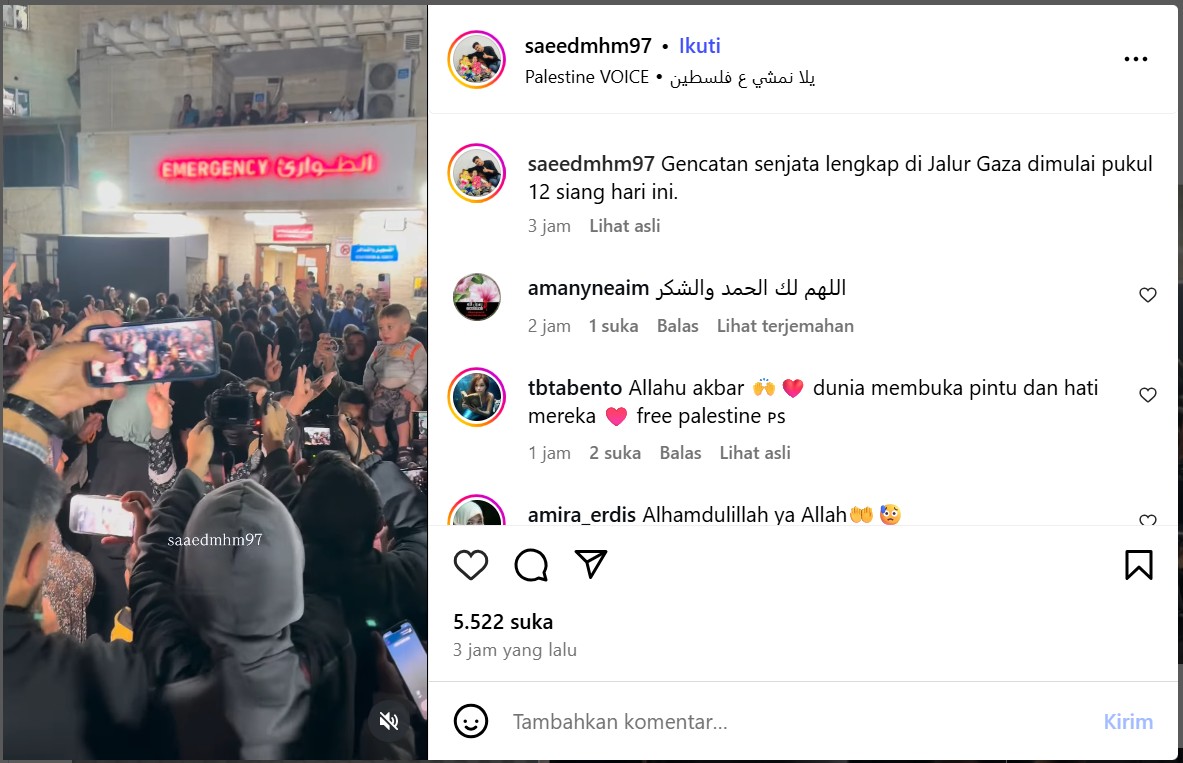Open tbtabento's profile avatar

pyautogui.click(x=476, y=397)
